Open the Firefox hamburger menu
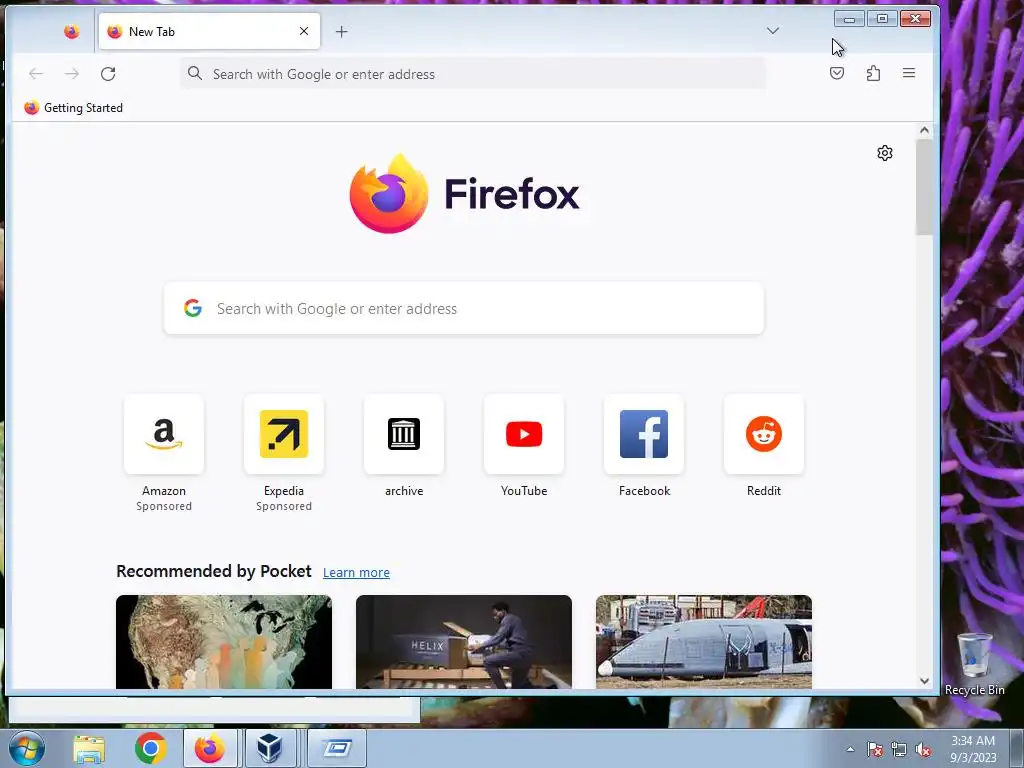 coord(909,73)
